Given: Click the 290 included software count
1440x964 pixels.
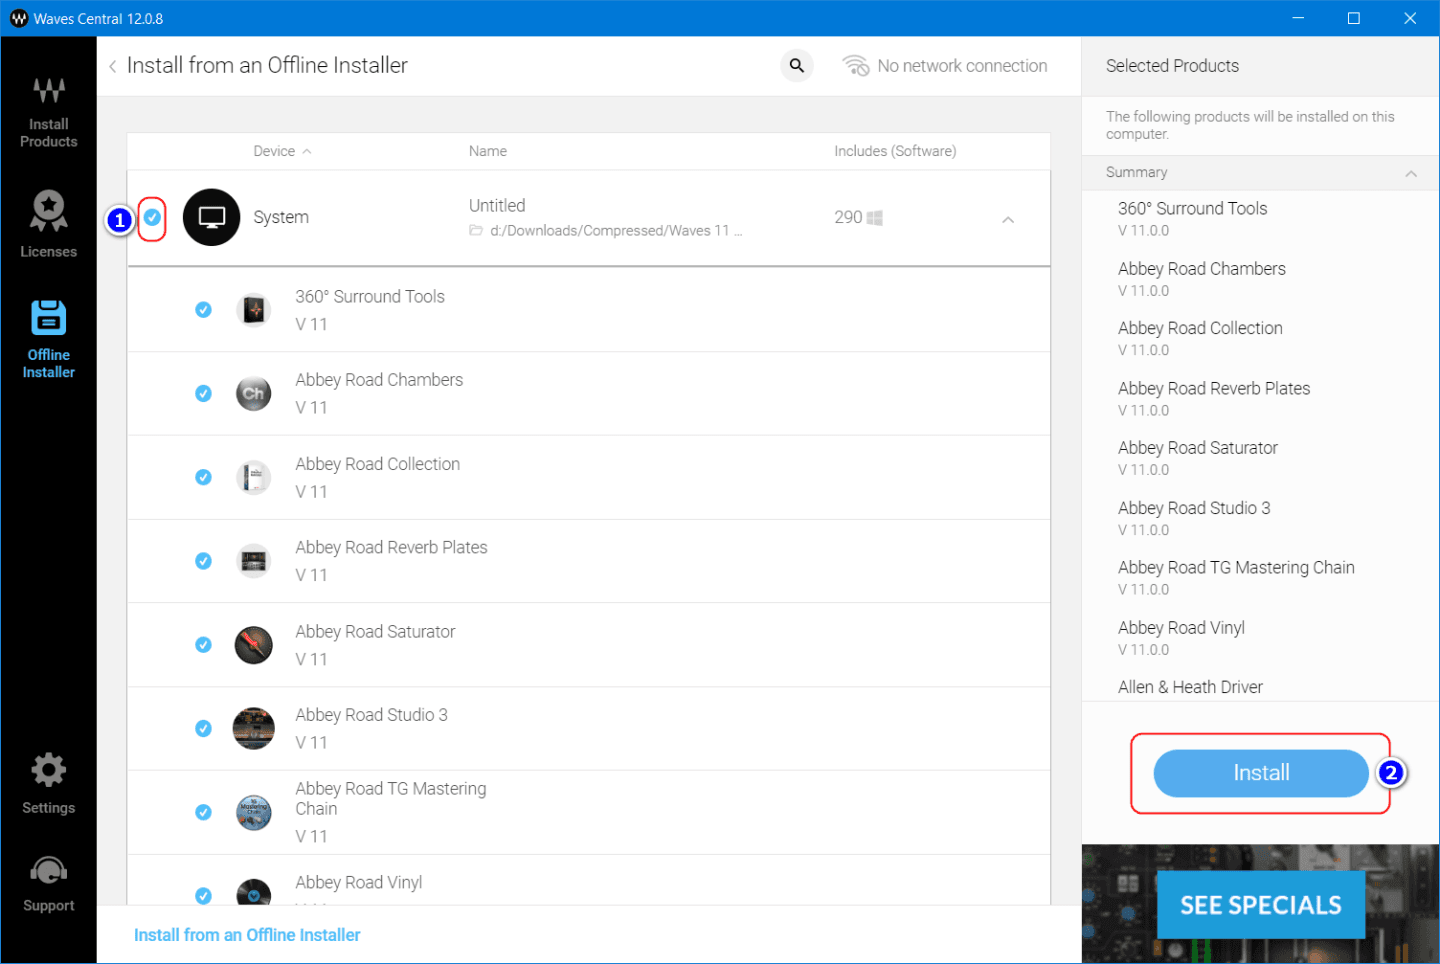Looking at the screenshot, I should click(848, 217).
